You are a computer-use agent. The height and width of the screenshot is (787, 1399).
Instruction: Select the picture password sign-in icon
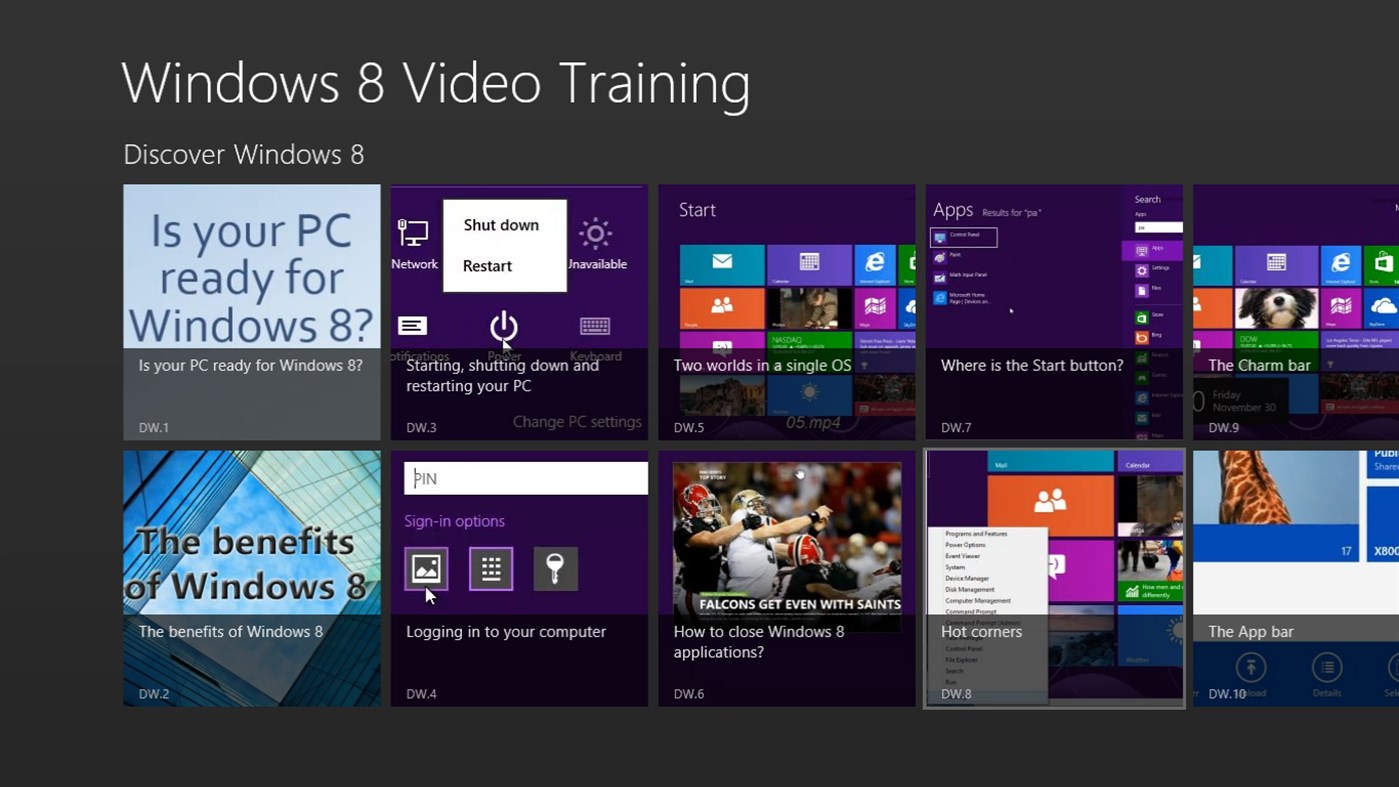point(426,568)
